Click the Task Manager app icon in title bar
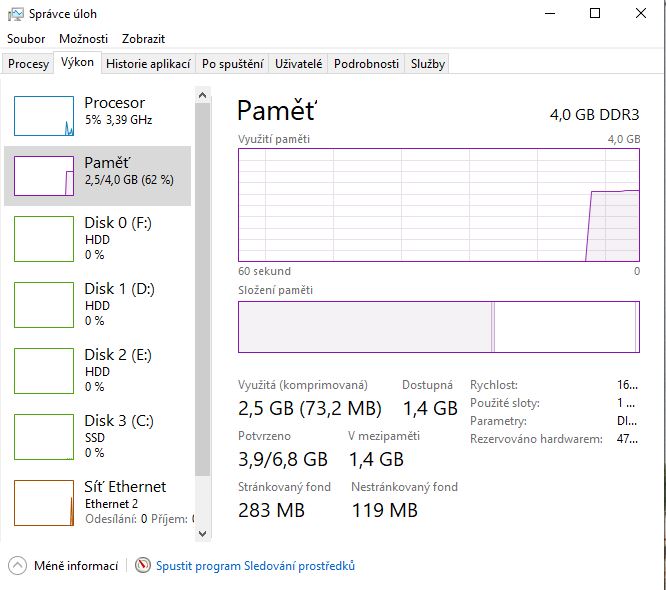 pos(14,14)
